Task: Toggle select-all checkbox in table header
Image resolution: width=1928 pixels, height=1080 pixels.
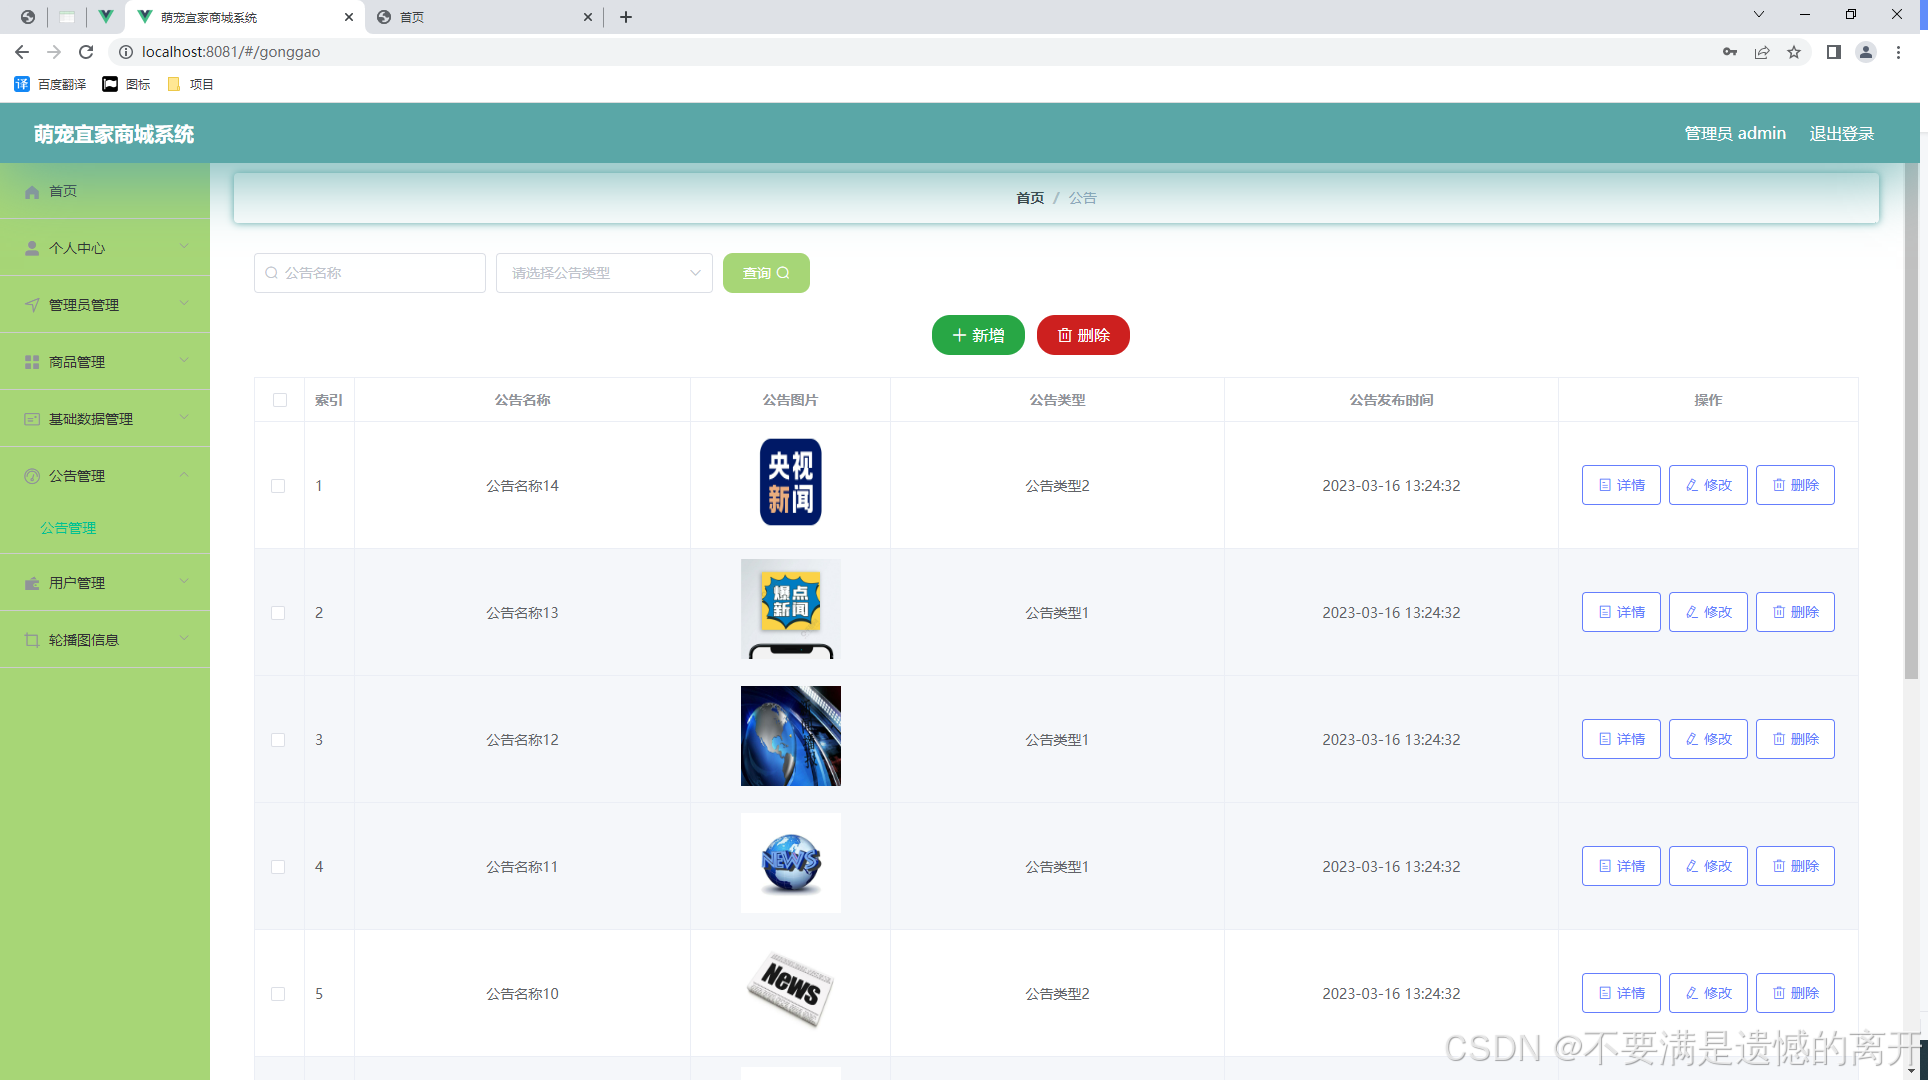Action: coord(279,398)
